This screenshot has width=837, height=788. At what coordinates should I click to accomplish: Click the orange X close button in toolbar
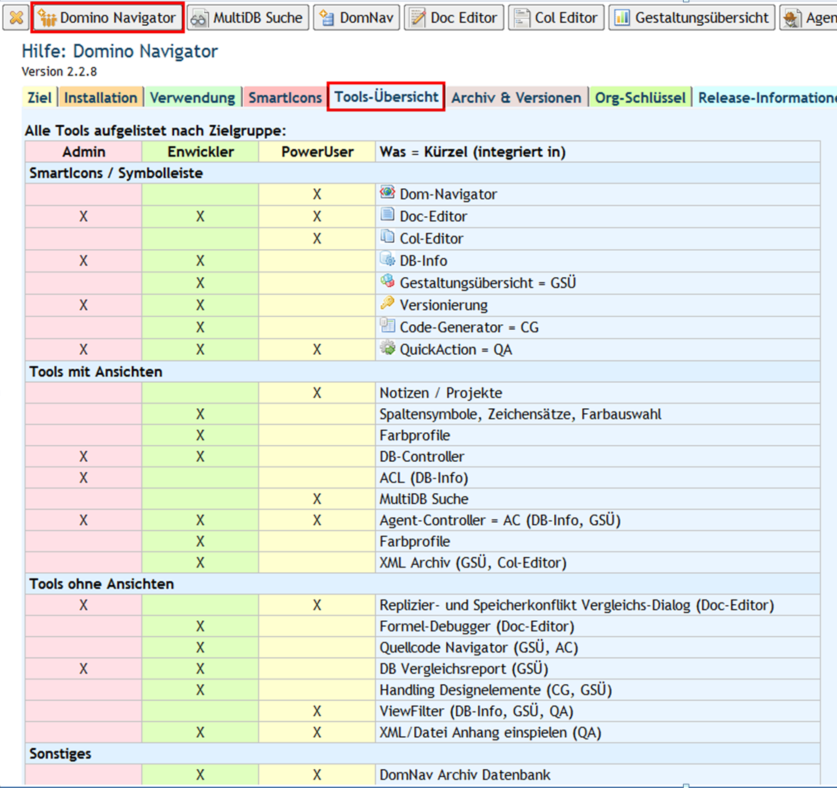[16, 18]
